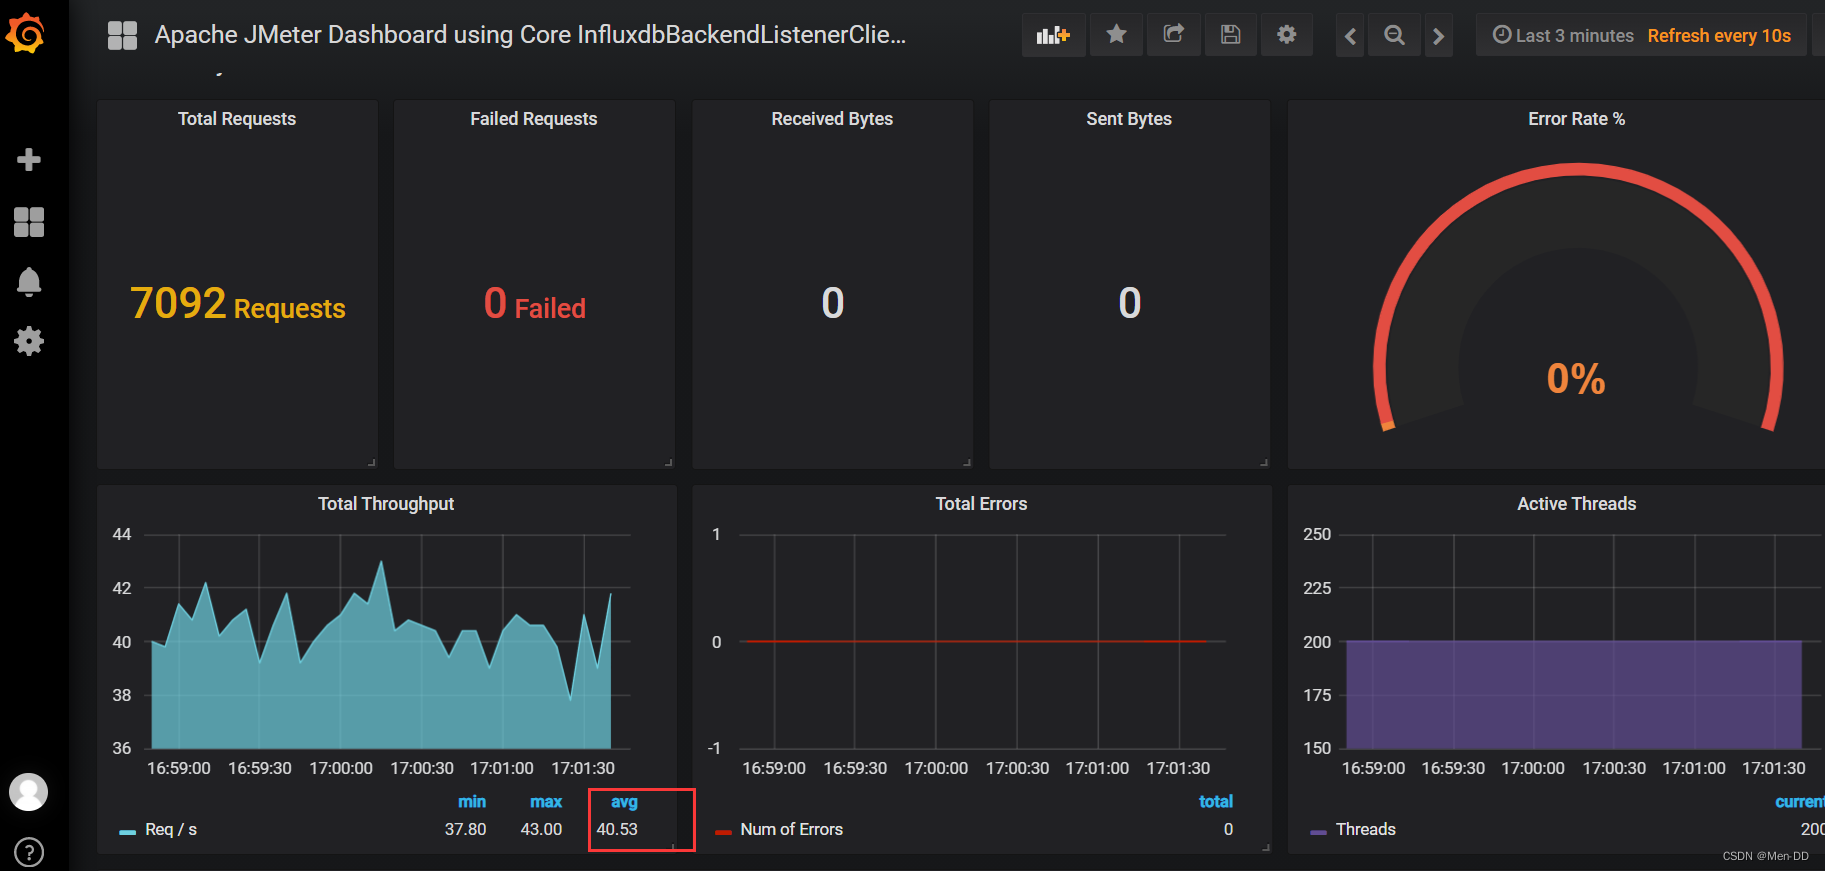Open the Active Threads panel title menu
Screen dimensions: 1825x871
coord(1576,504)
